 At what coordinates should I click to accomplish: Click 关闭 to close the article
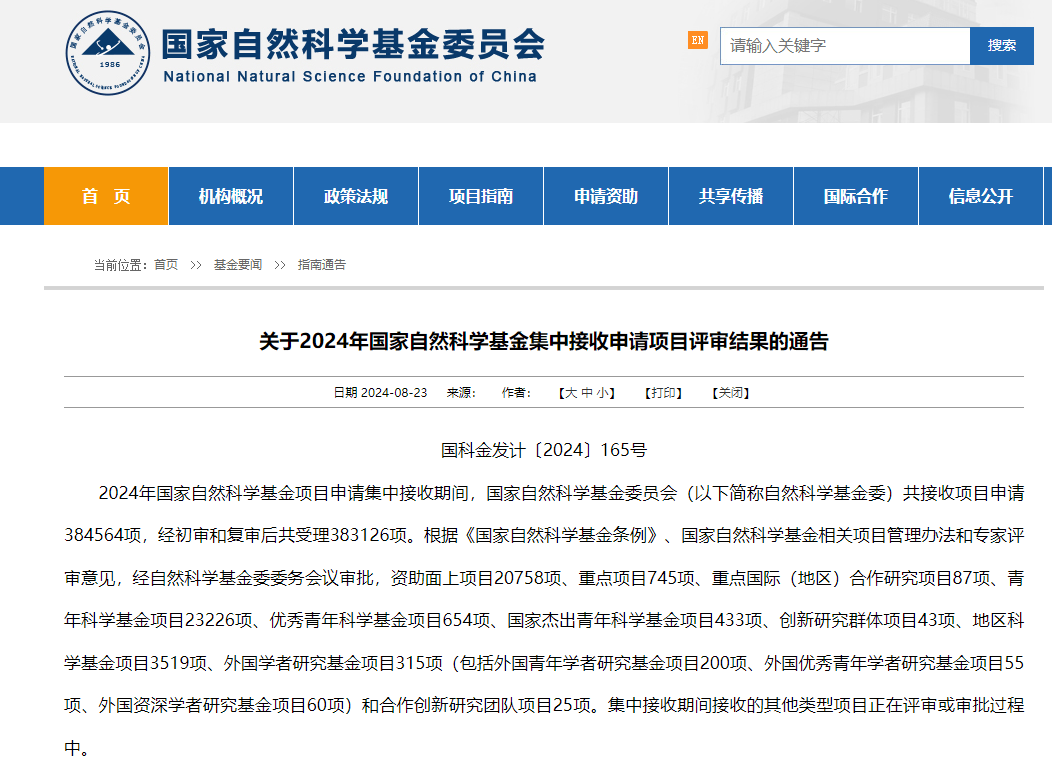731,392
